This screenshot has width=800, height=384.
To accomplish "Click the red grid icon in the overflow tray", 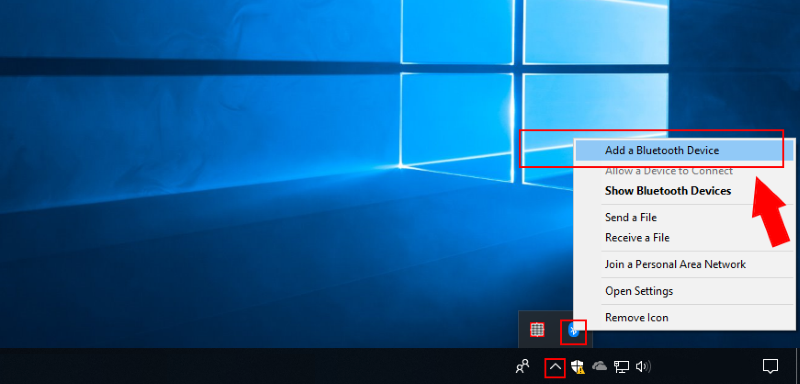I will click(537, 330).
